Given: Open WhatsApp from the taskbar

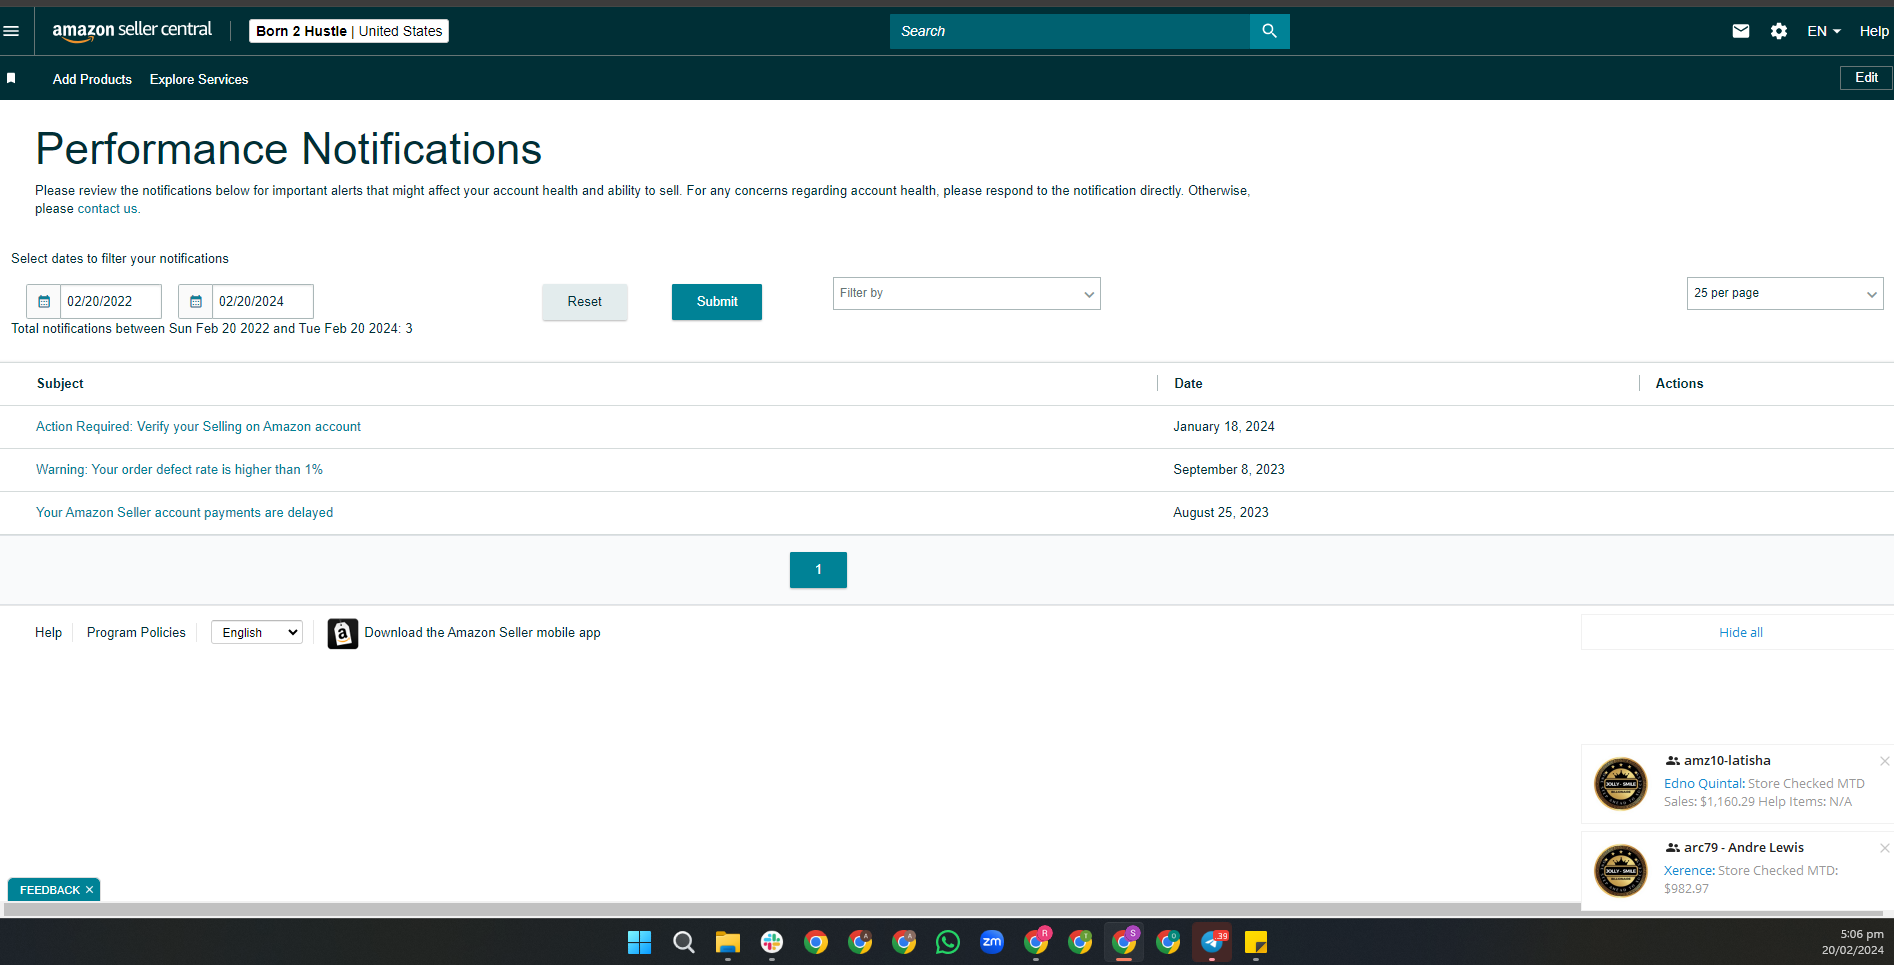Looking at the screenshot, I should point(948,942).
